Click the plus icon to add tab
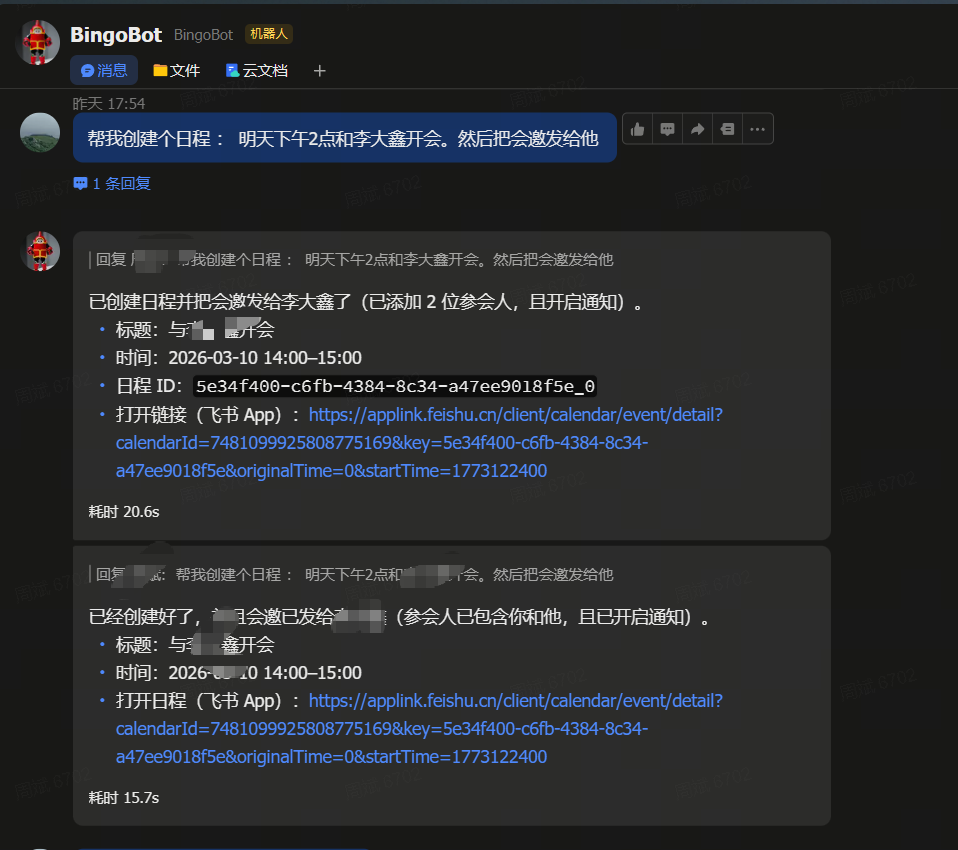 coord(320,71)
